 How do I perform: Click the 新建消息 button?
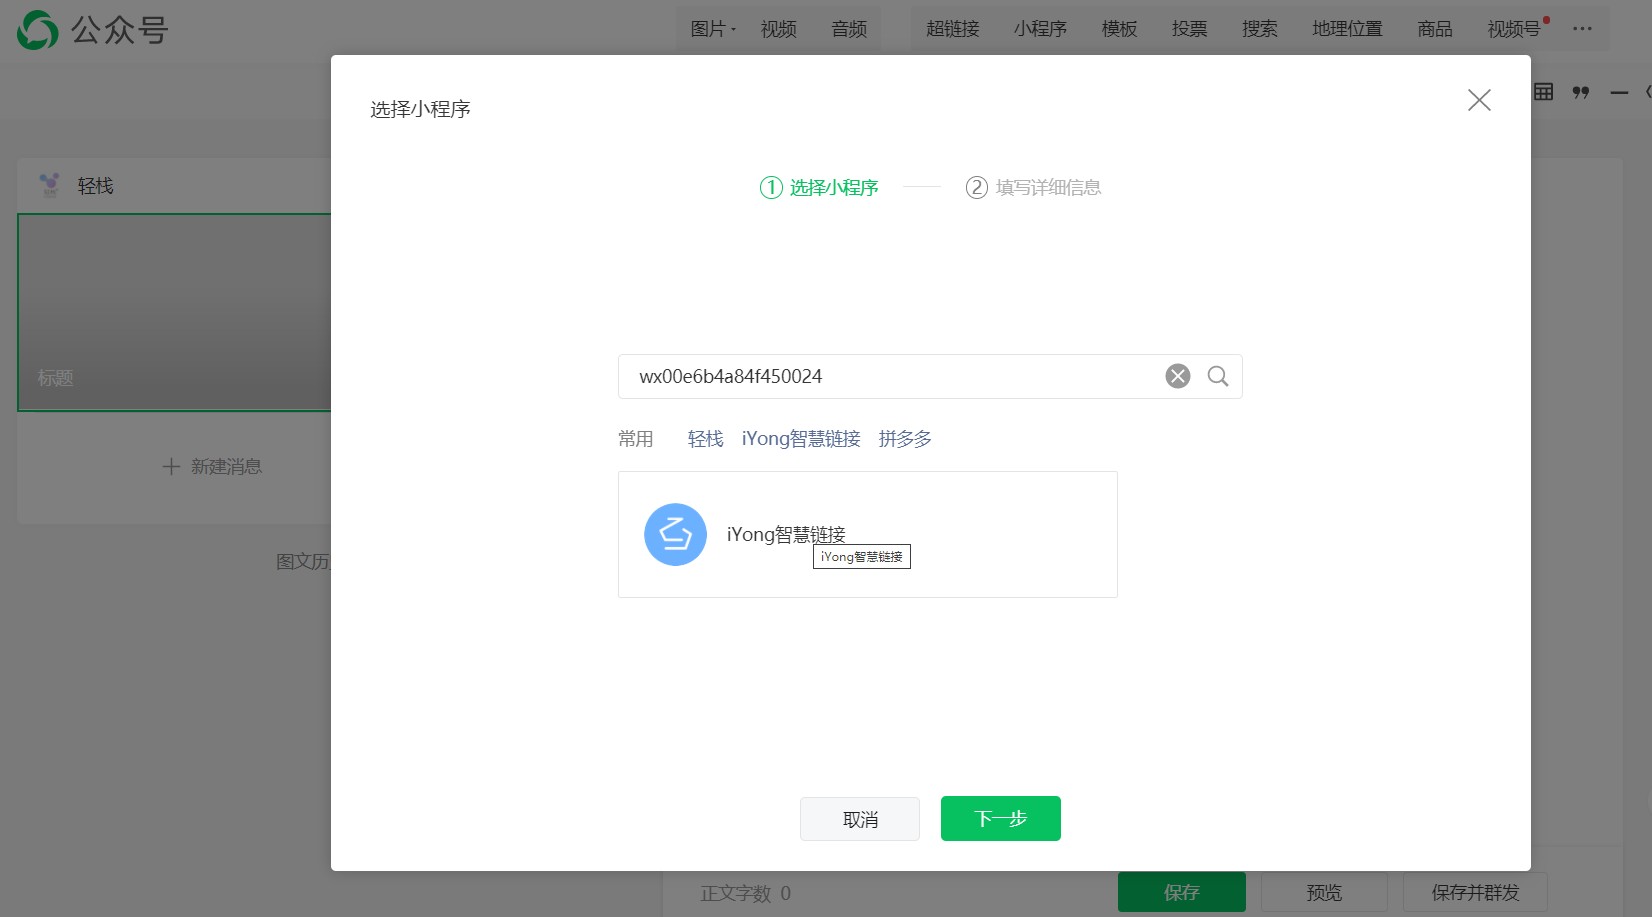212,467
